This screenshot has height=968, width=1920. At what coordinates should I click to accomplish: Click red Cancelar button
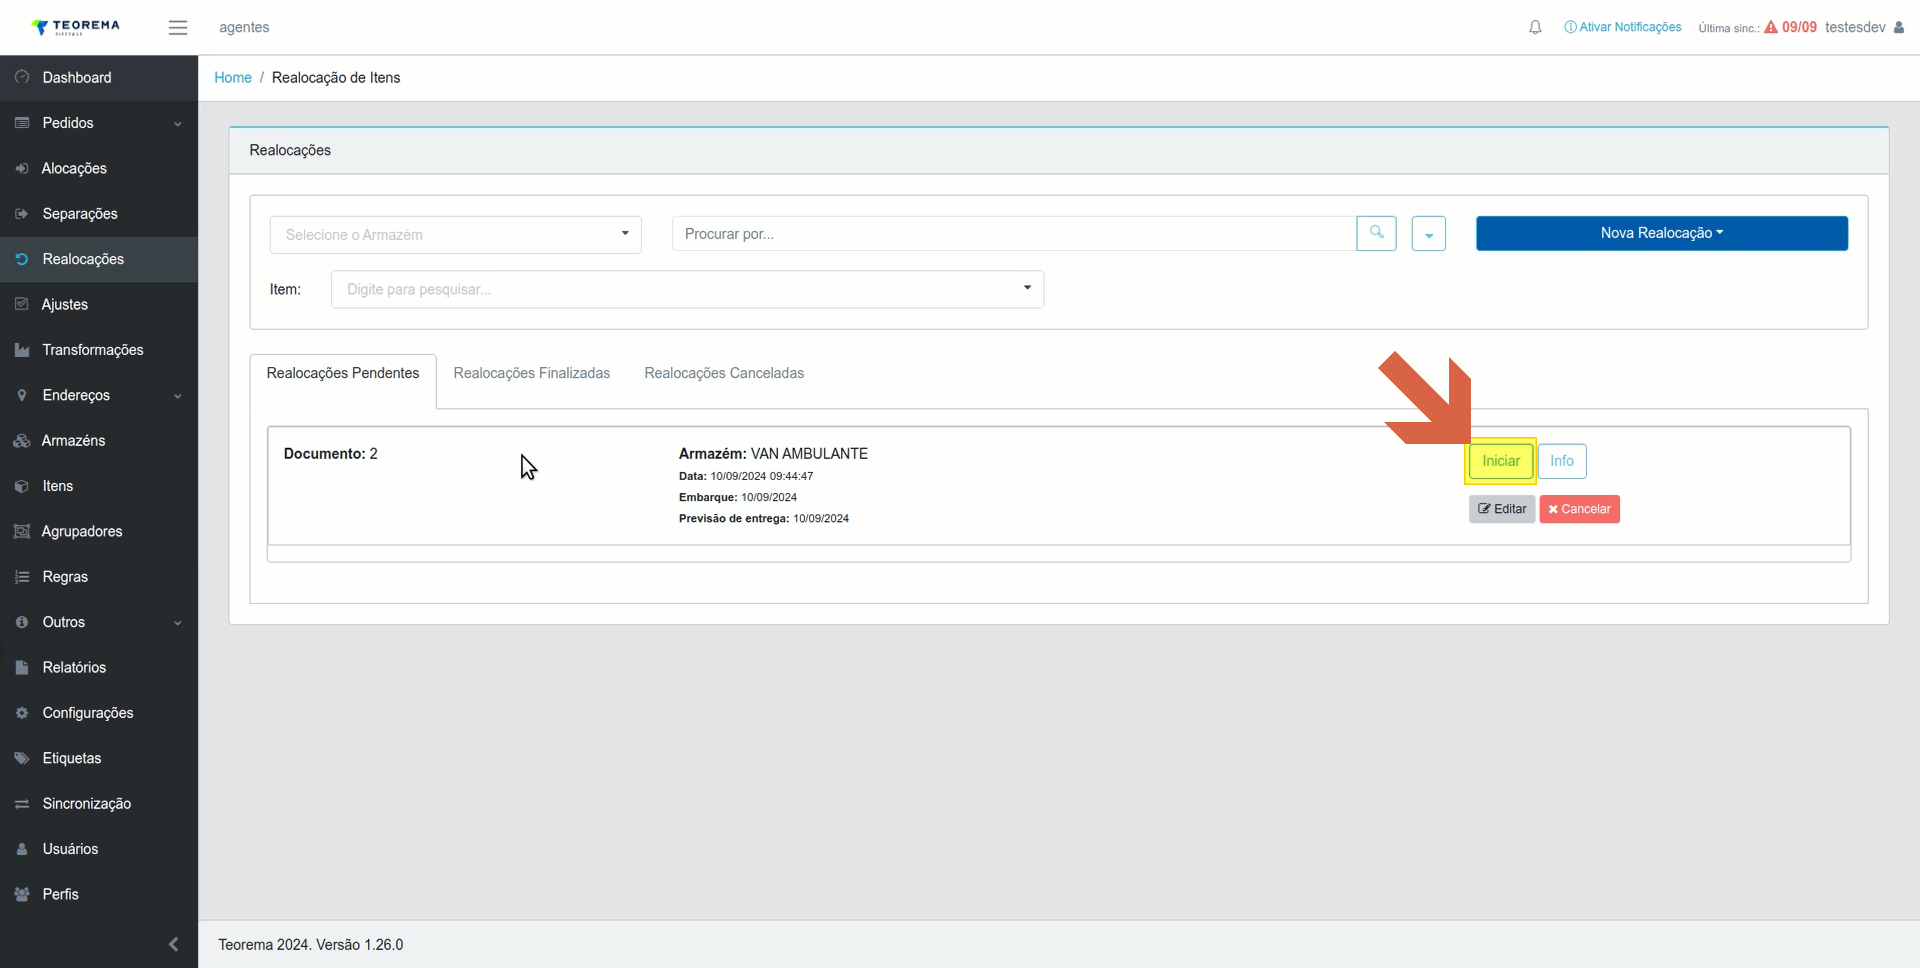tap(1579, 509)
